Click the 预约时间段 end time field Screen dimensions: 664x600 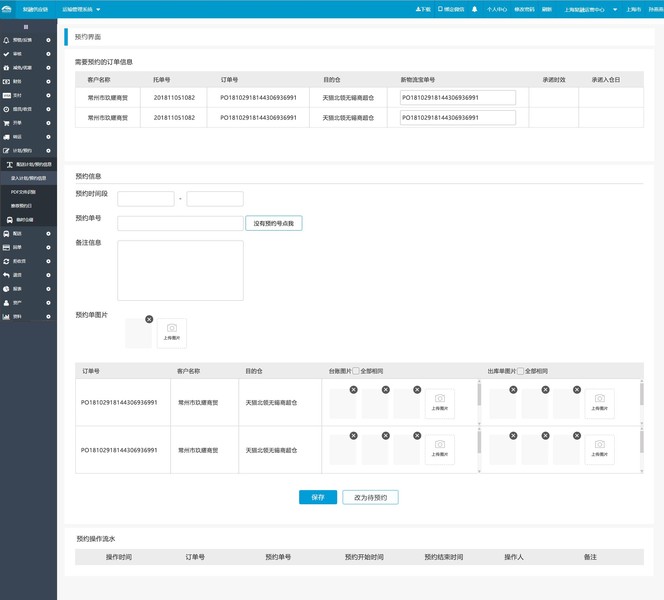(x=215, y=199)
